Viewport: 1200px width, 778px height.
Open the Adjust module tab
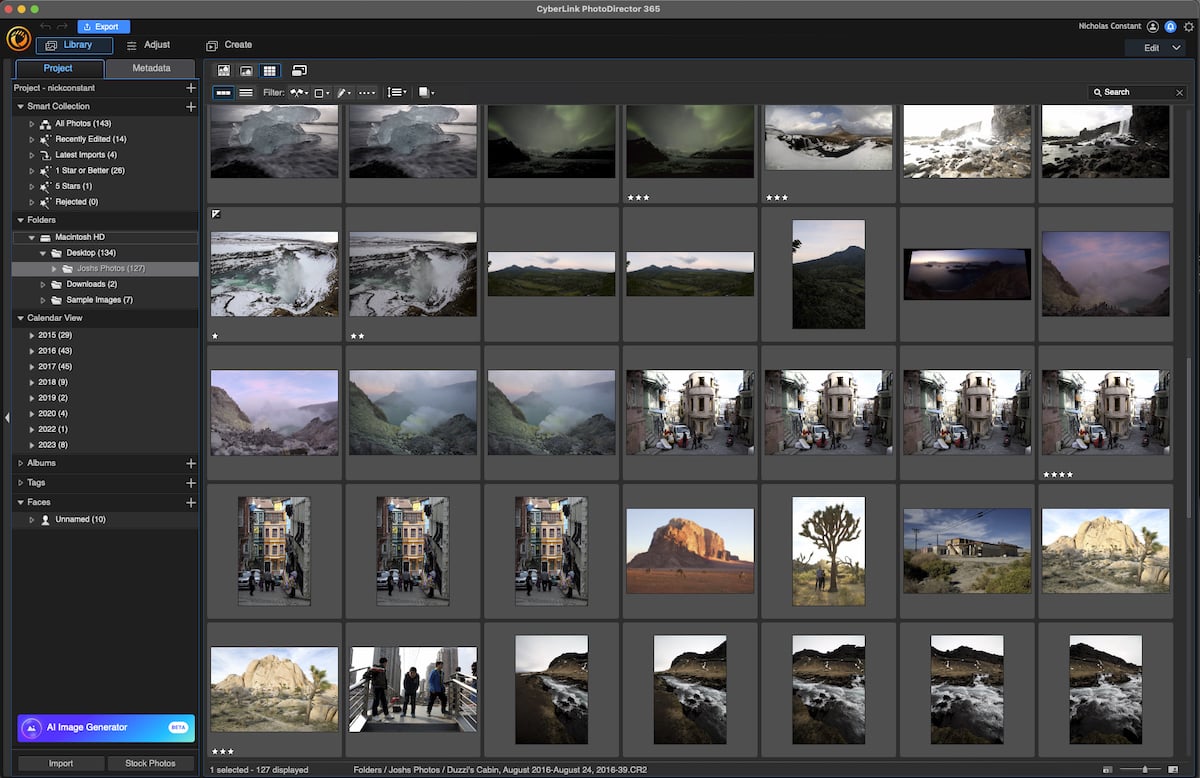pos(148,45)
